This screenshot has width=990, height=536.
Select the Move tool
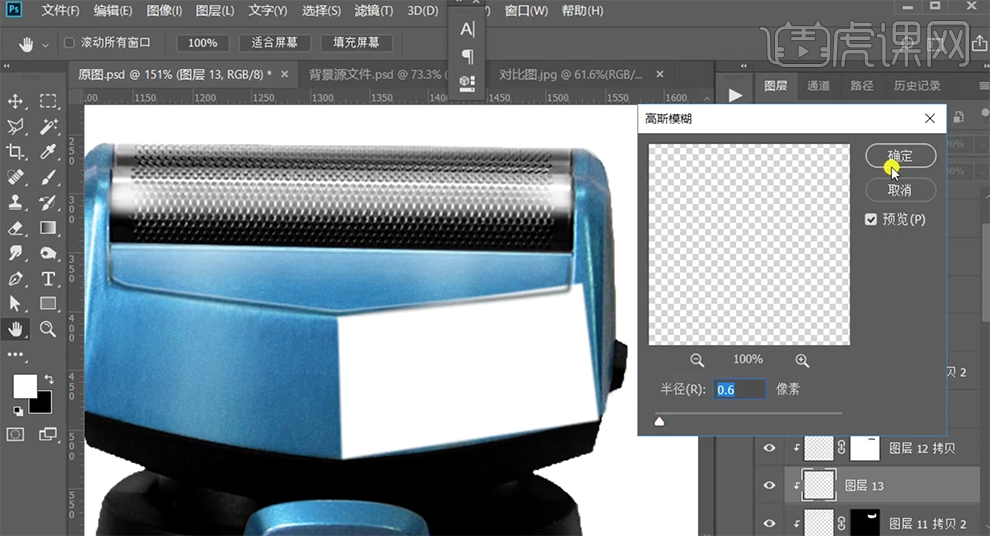[x=16, y=101]
